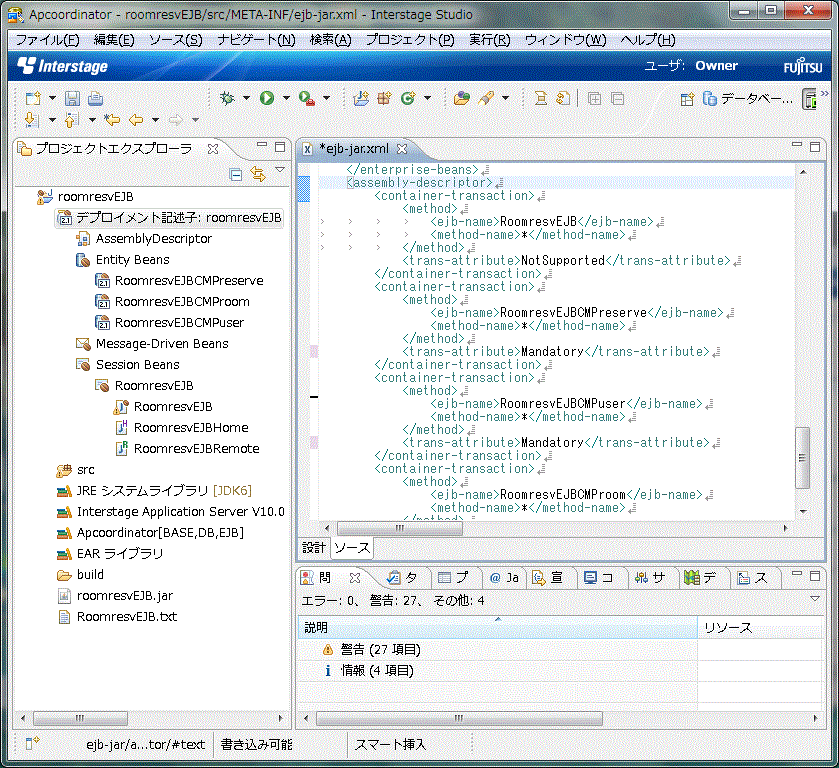Click the Open Type folder toolbar icon
Image resolution: width=839 pixels, height=768 pixels.
pos(461,98)
